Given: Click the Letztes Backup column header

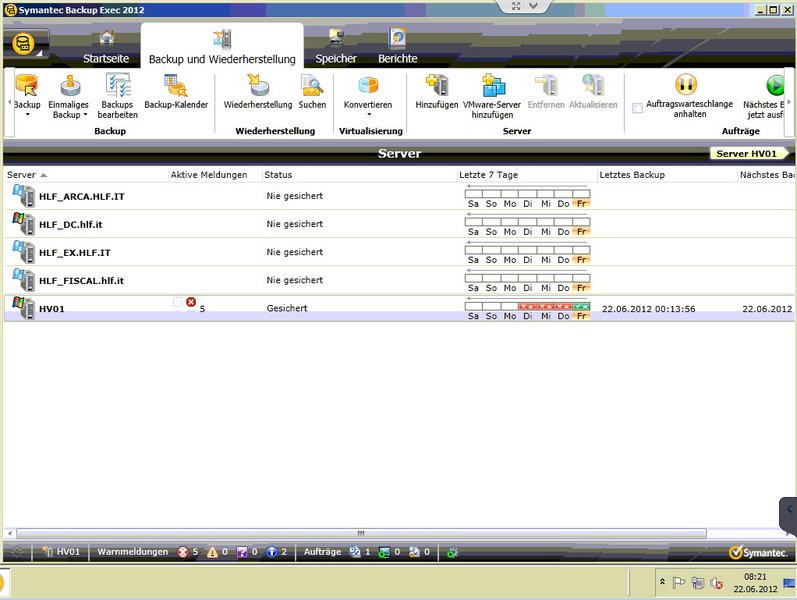Looking at the screenshot, I should tap(667, 174).
